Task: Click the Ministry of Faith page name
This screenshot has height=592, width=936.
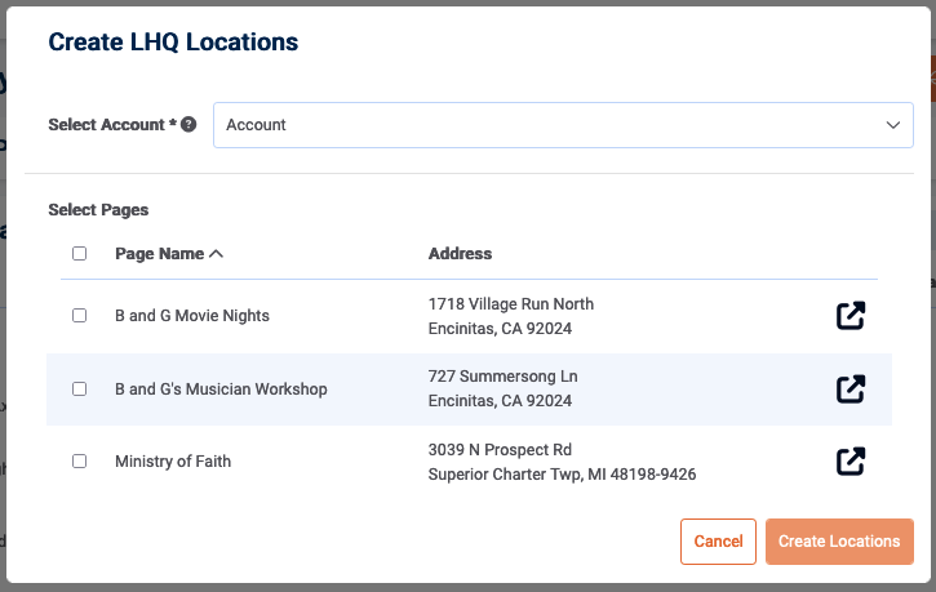Action: click(x=173, y=461)
